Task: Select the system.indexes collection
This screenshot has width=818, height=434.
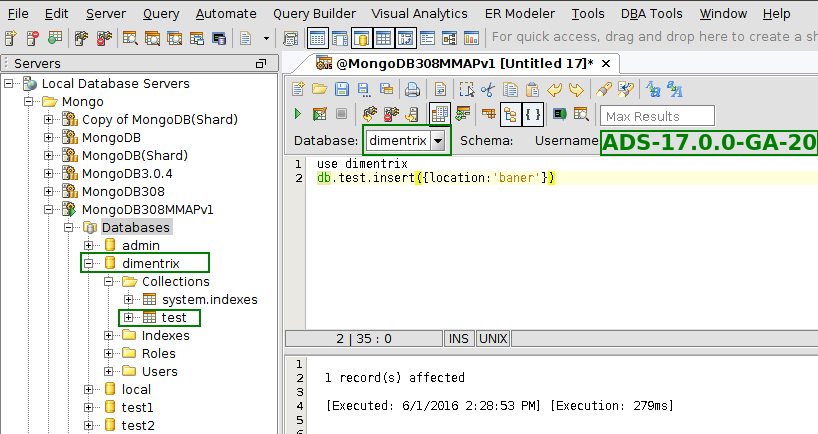Action: [x=210, y=299]
